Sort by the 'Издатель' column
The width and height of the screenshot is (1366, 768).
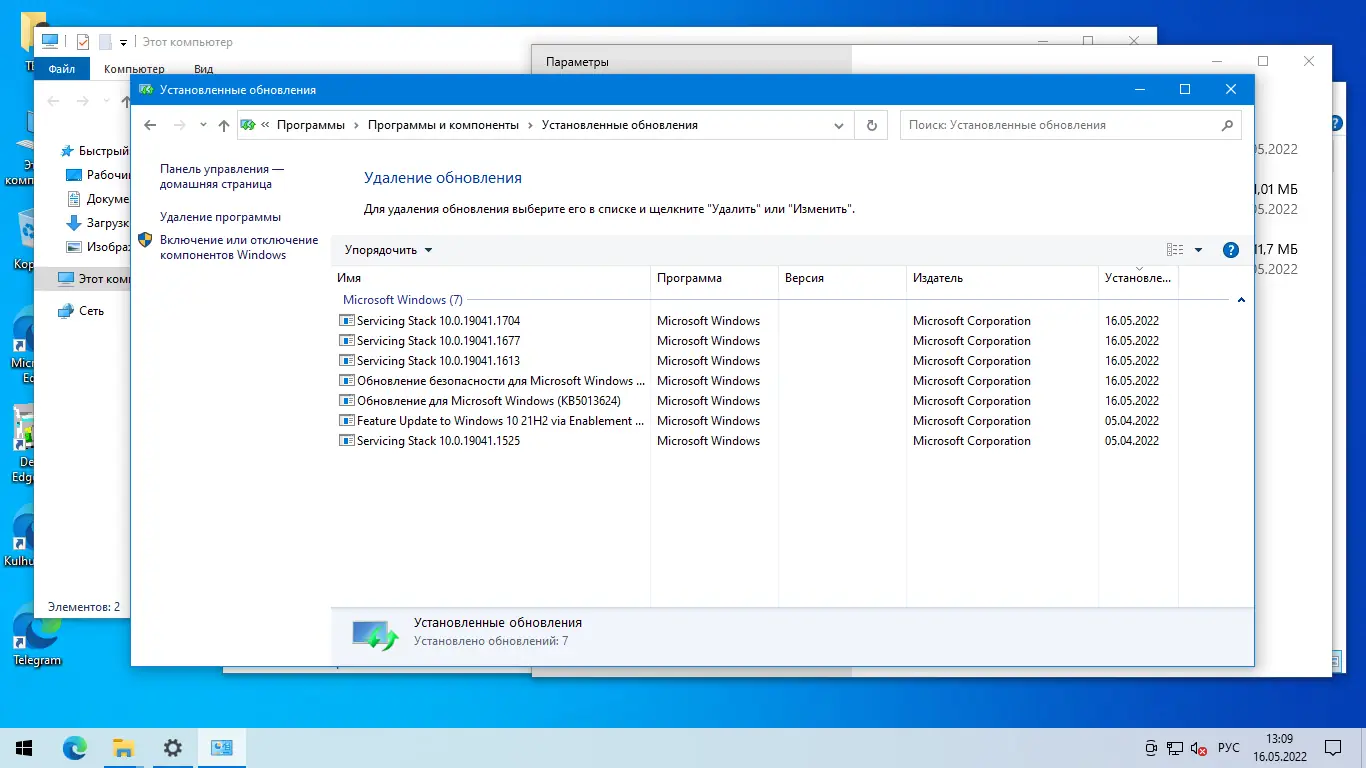click(x=1002, y=278)
